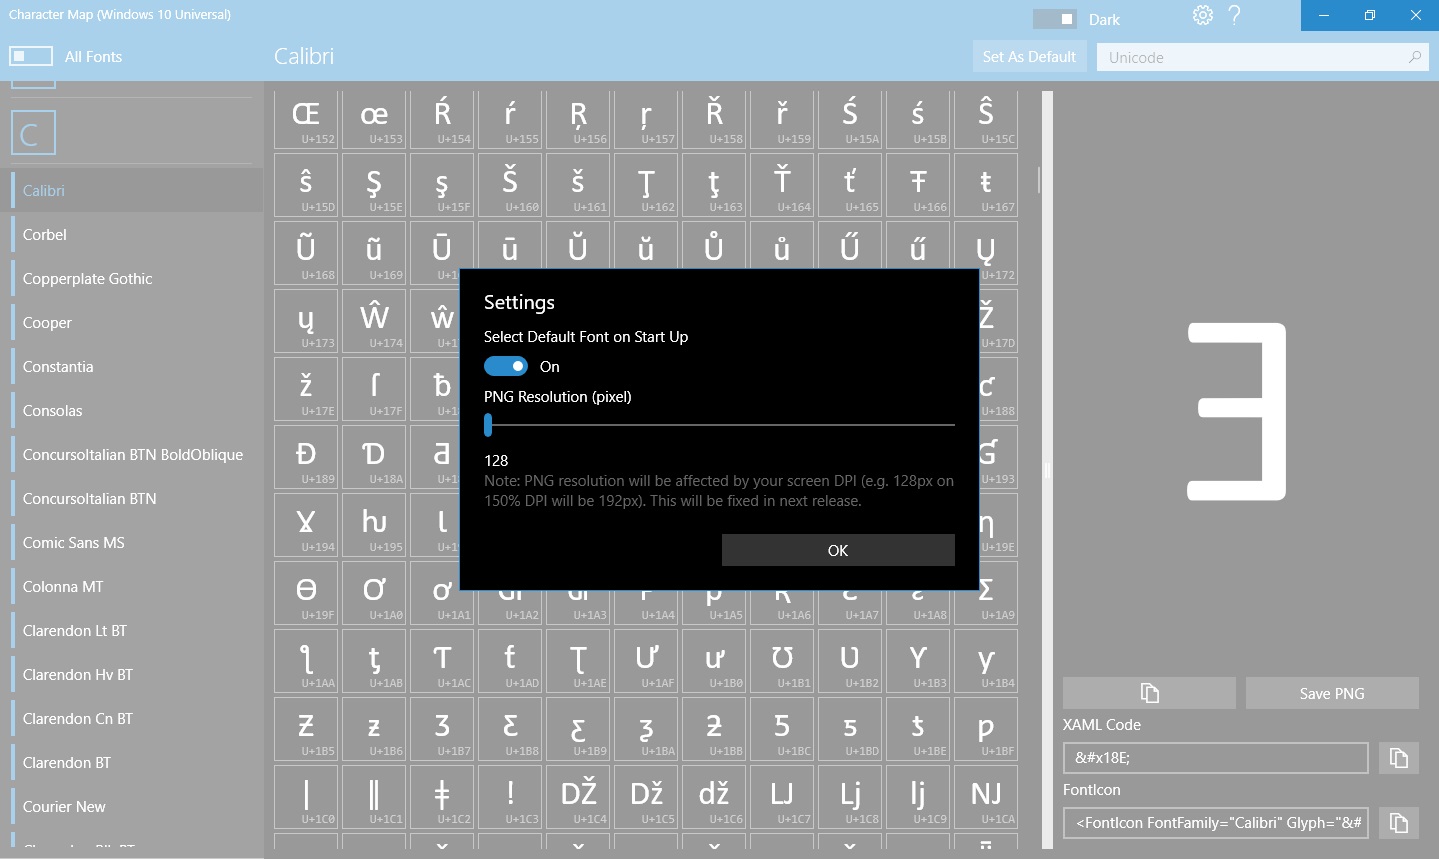Copy the XAML Code with its copy icon
The width and height of the screenshot is (1439, 859).
point(1398,758)
